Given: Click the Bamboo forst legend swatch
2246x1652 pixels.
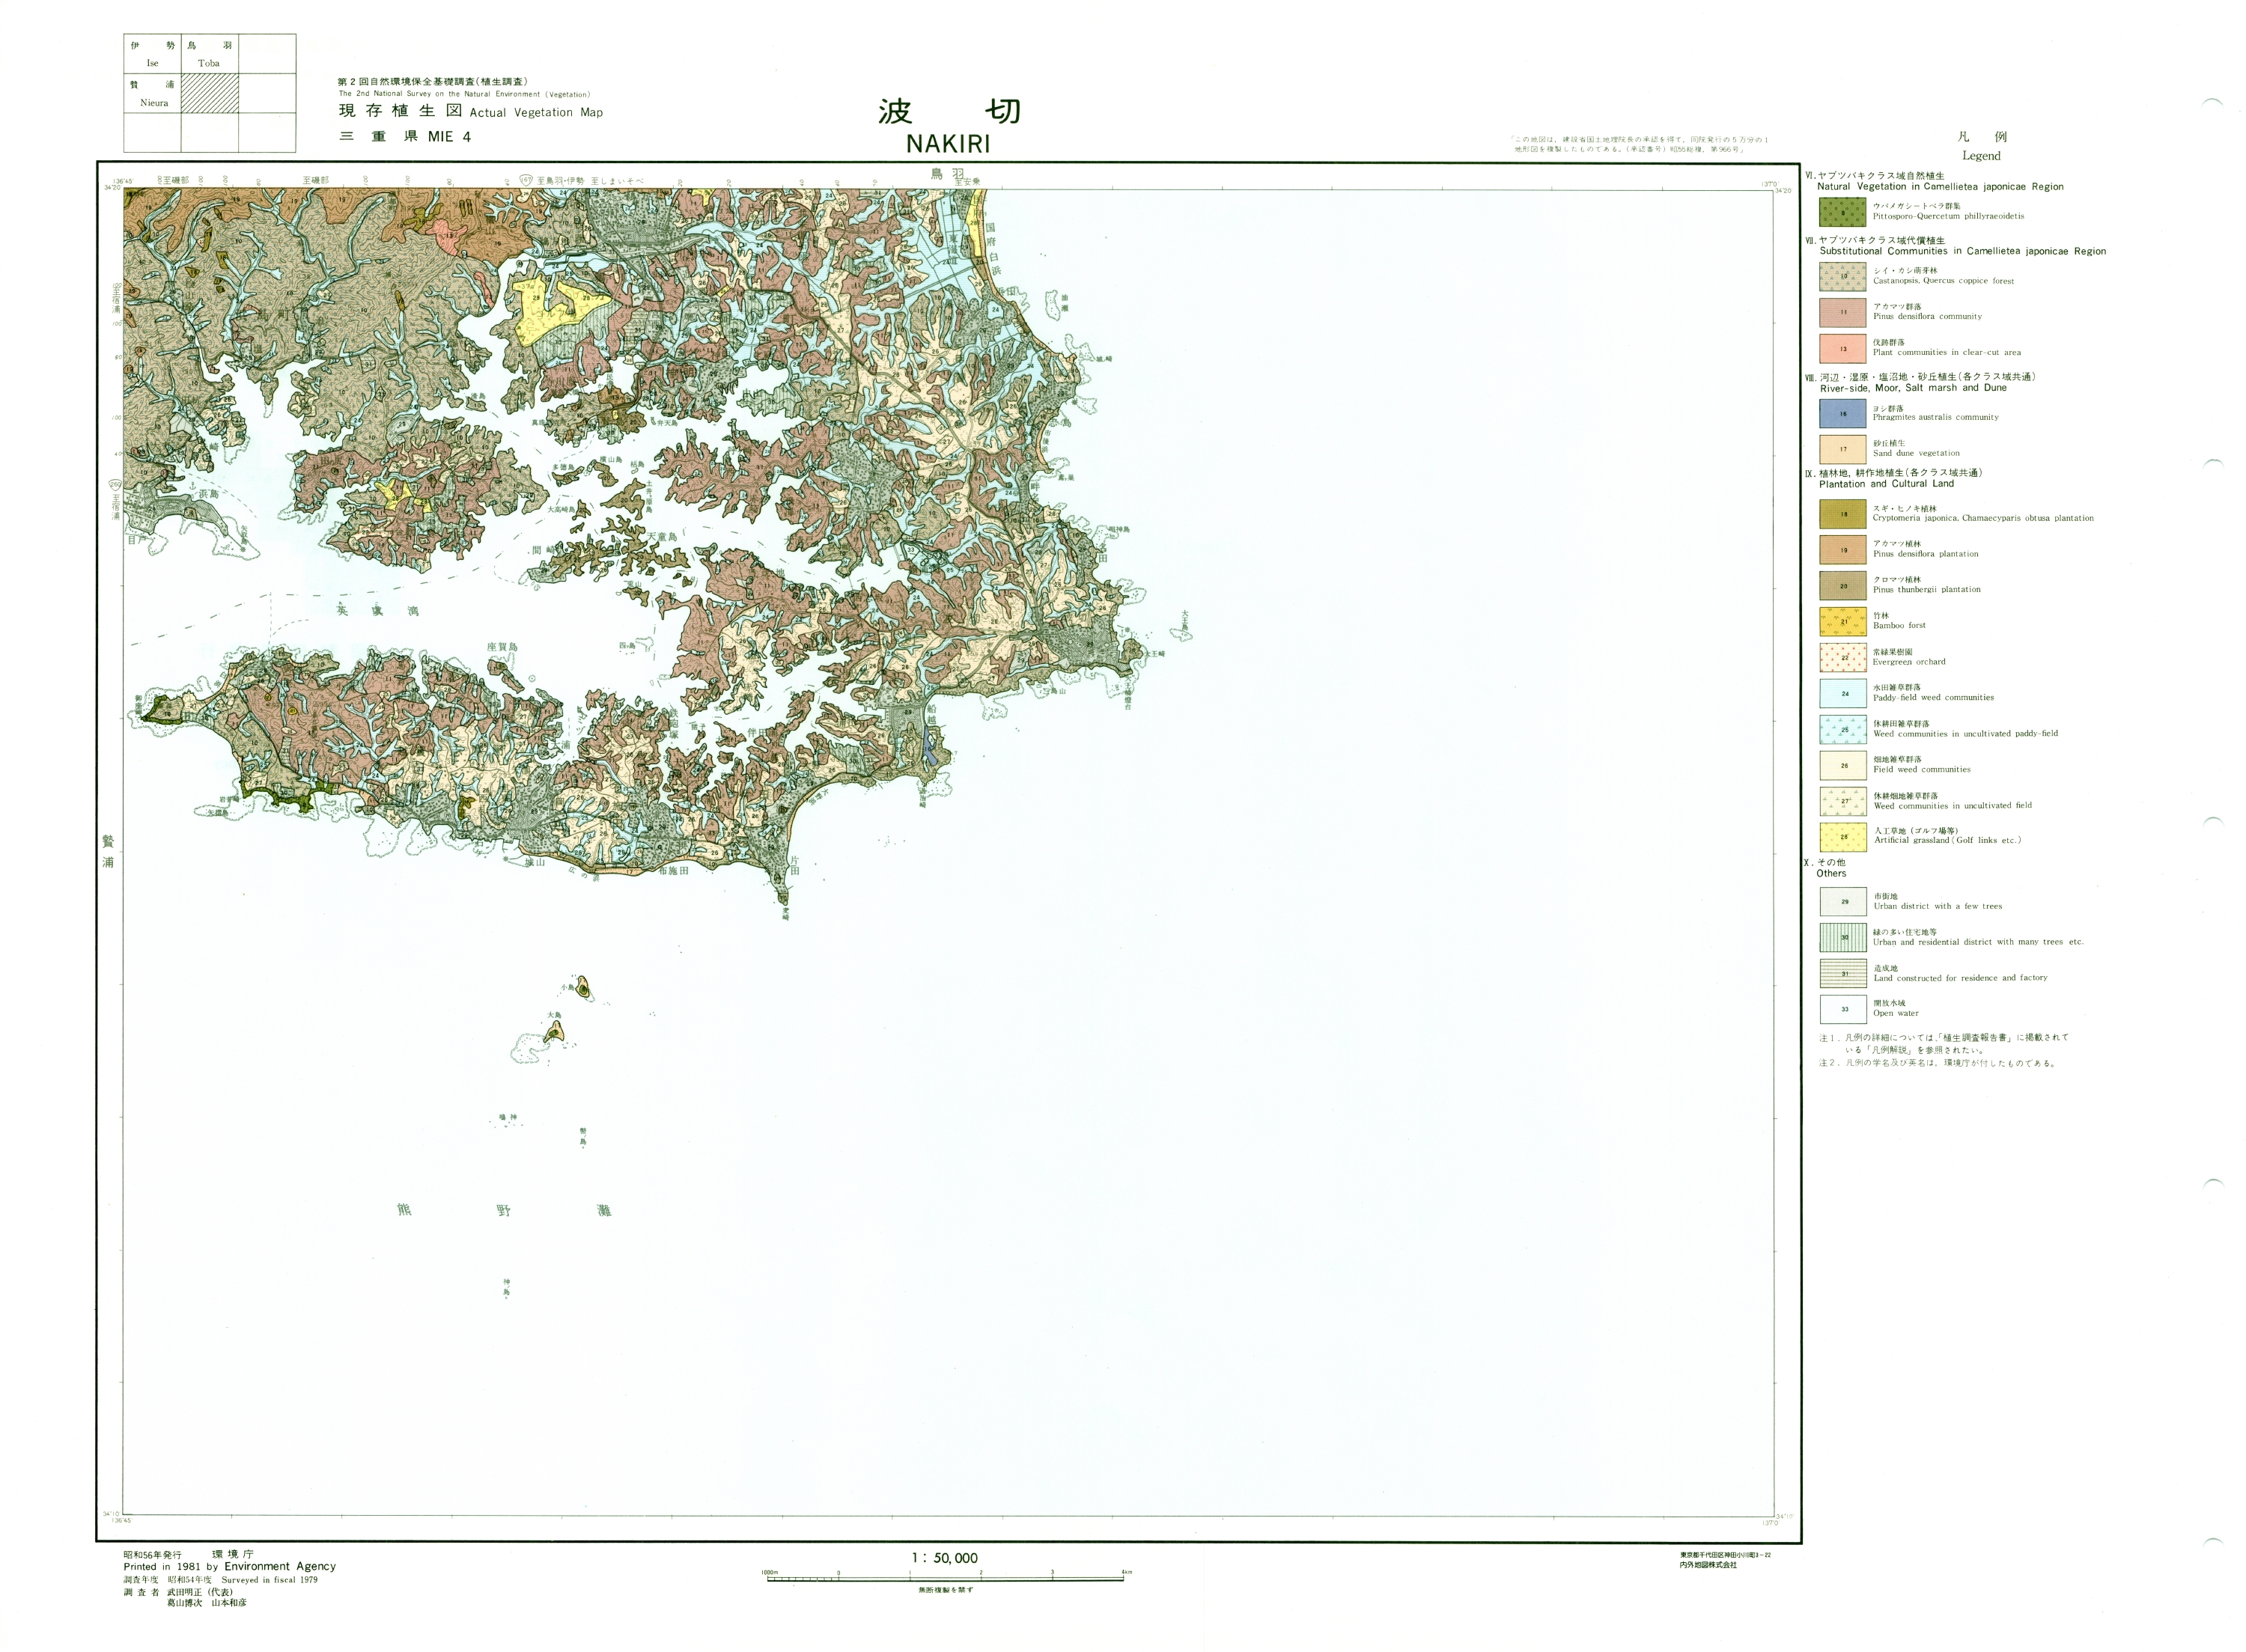Looking at the screenshot, I should [x=1842, y=622].
